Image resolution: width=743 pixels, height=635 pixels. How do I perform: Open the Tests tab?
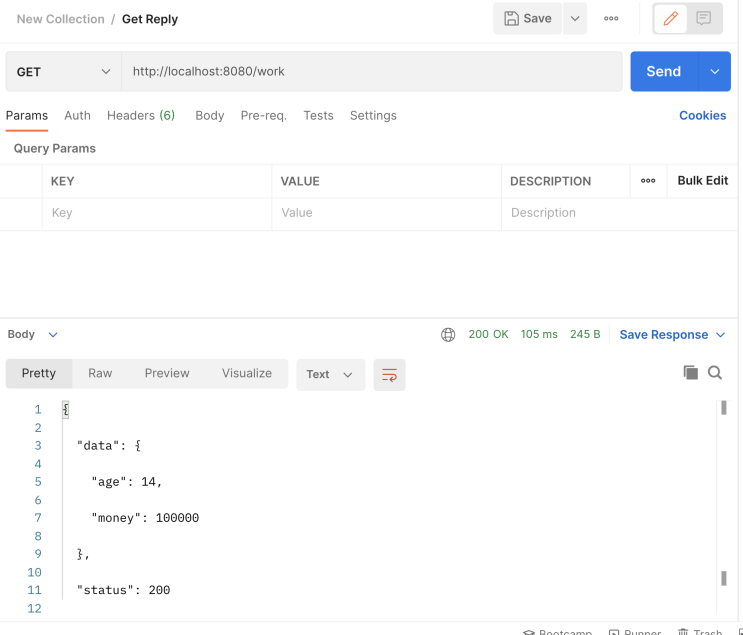(x=318, y=116)
